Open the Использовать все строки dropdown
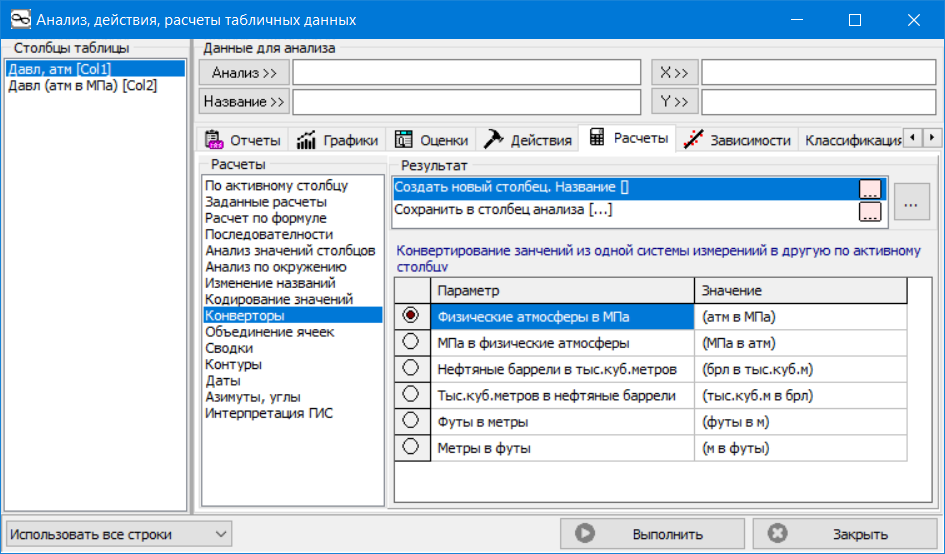Screen dimensions: 945x554 coord(118,533)
